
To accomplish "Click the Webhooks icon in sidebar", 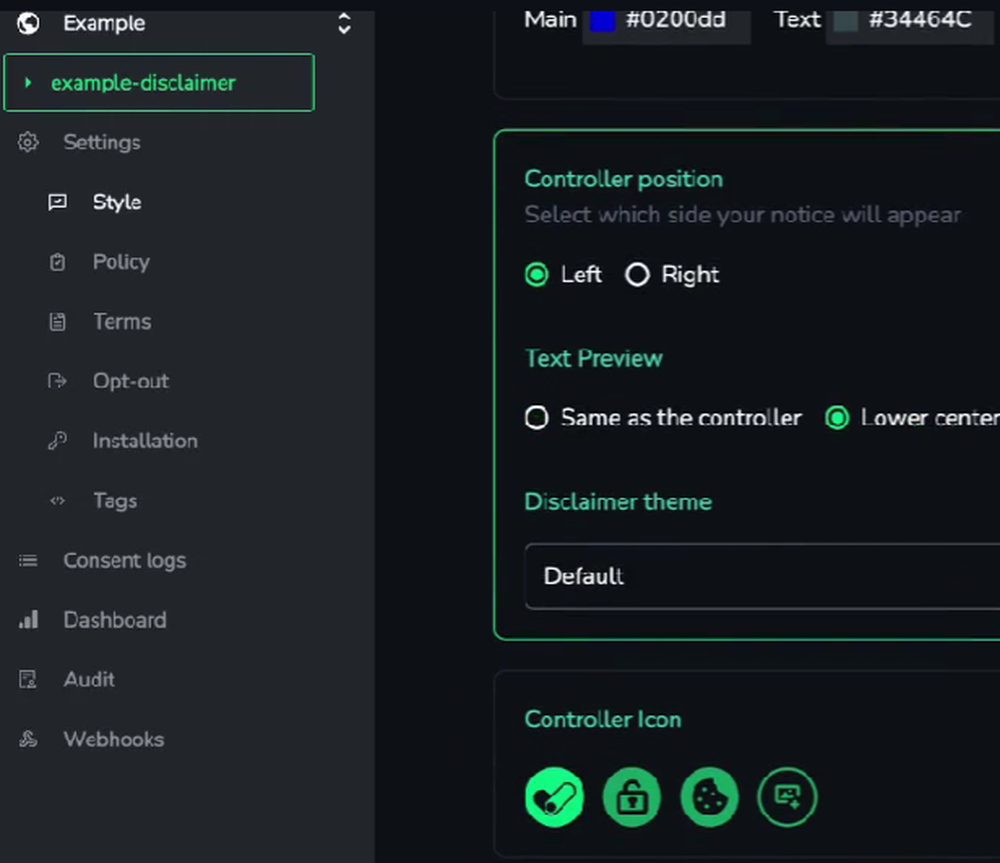I will (29, 739).
